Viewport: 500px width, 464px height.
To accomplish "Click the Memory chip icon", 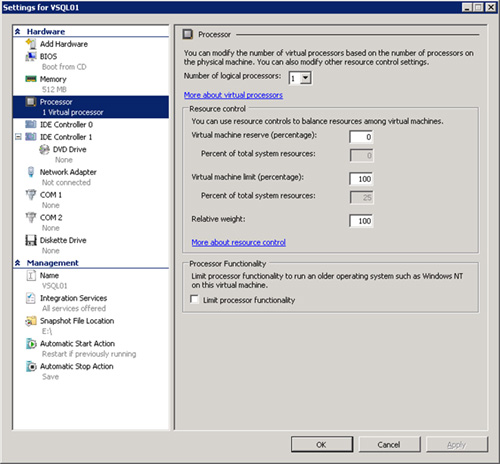I will point(31,79).
